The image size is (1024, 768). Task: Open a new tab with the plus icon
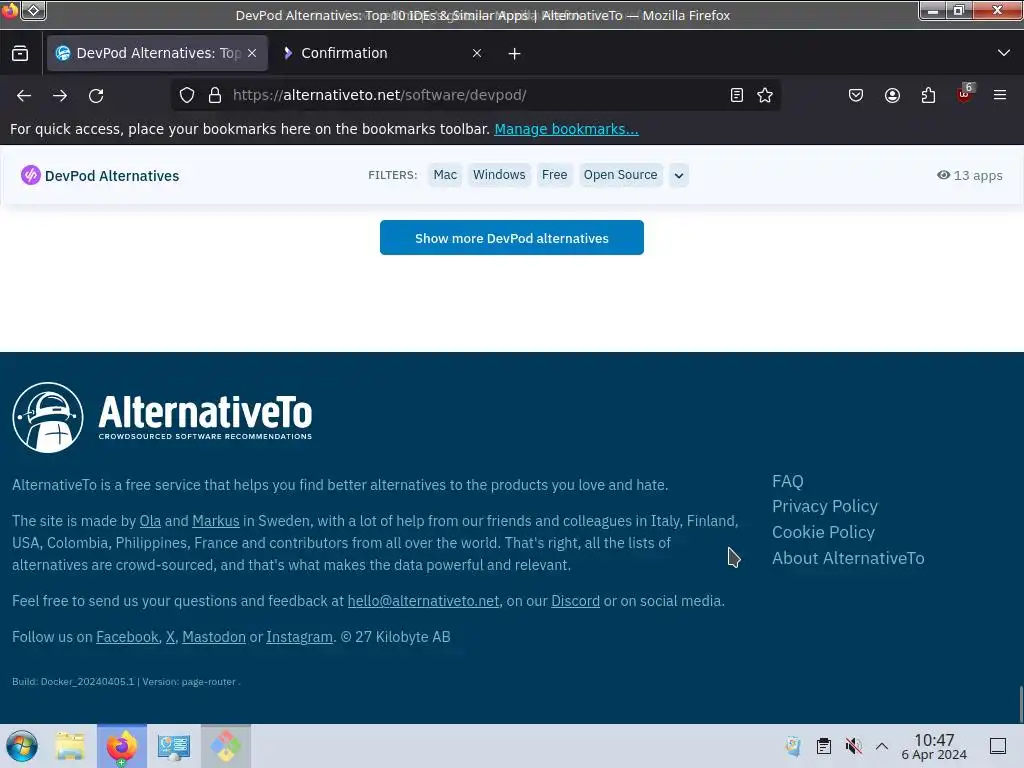515,54
